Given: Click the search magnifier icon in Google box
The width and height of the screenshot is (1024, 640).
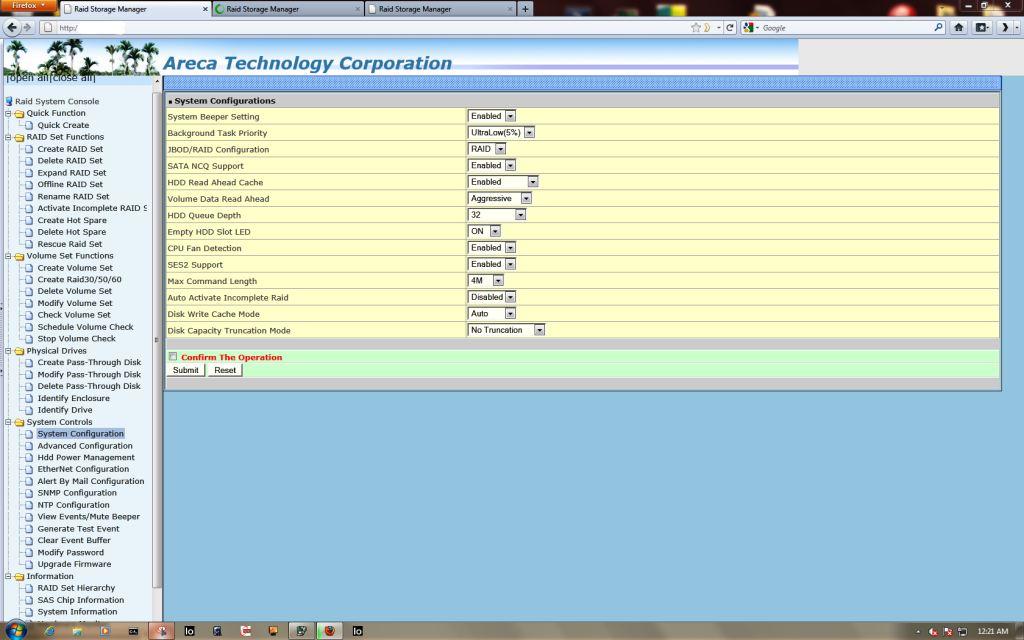Looking at the screenshot, I should 939,27.
